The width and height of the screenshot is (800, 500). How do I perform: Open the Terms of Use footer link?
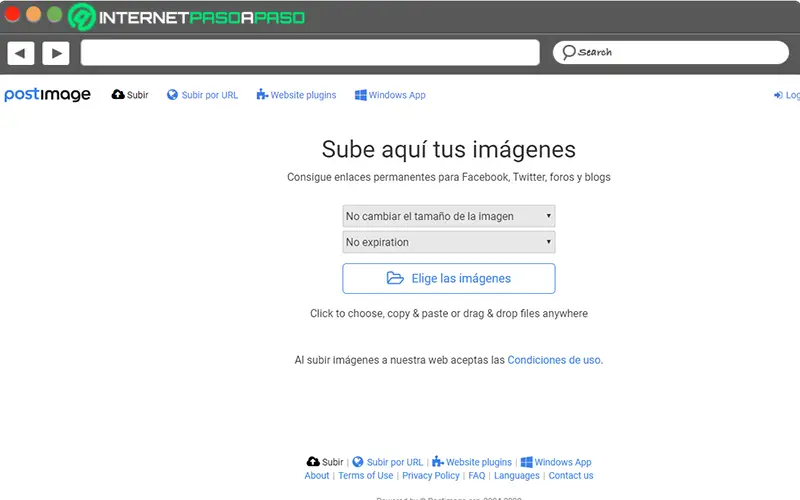[365, 476]
